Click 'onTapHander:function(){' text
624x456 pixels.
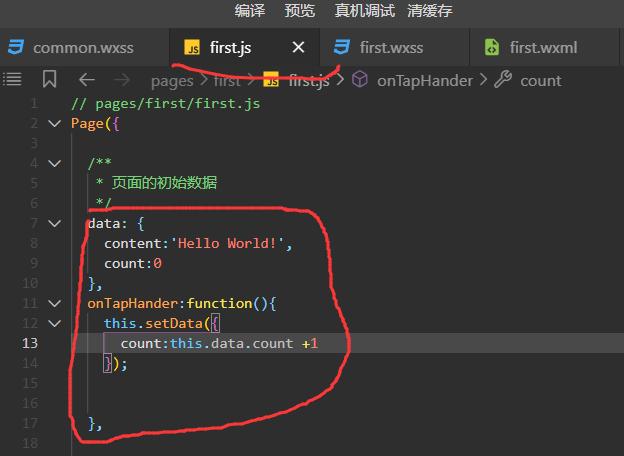tap(182, 304)
